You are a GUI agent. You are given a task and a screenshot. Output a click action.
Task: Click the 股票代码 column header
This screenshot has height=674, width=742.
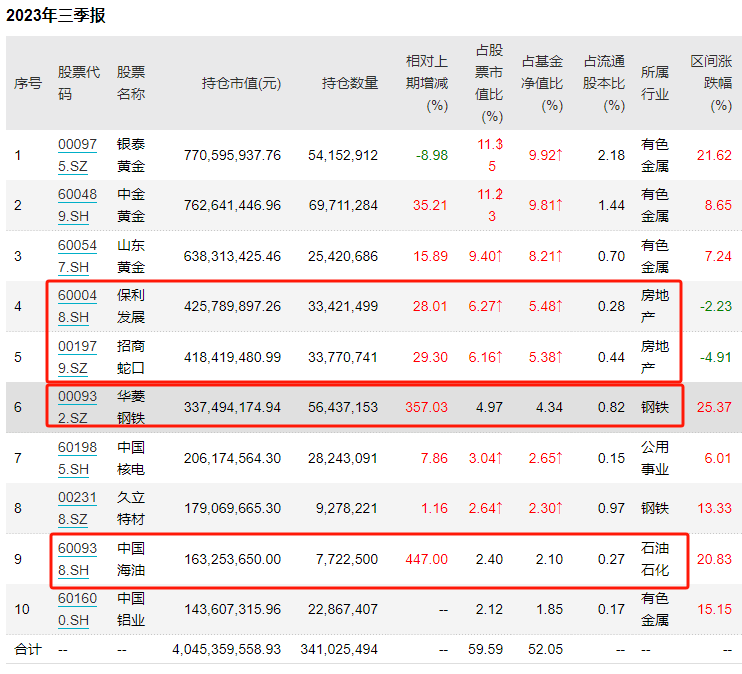pos(79,83)
